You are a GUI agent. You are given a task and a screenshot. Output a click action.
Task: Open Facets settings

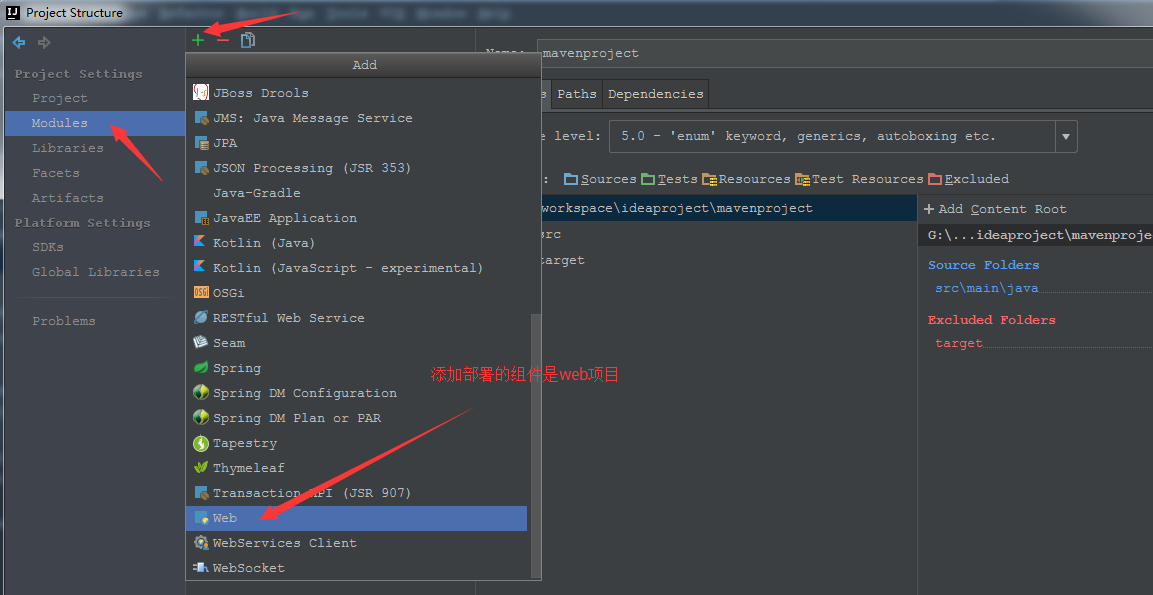[55, 173]
